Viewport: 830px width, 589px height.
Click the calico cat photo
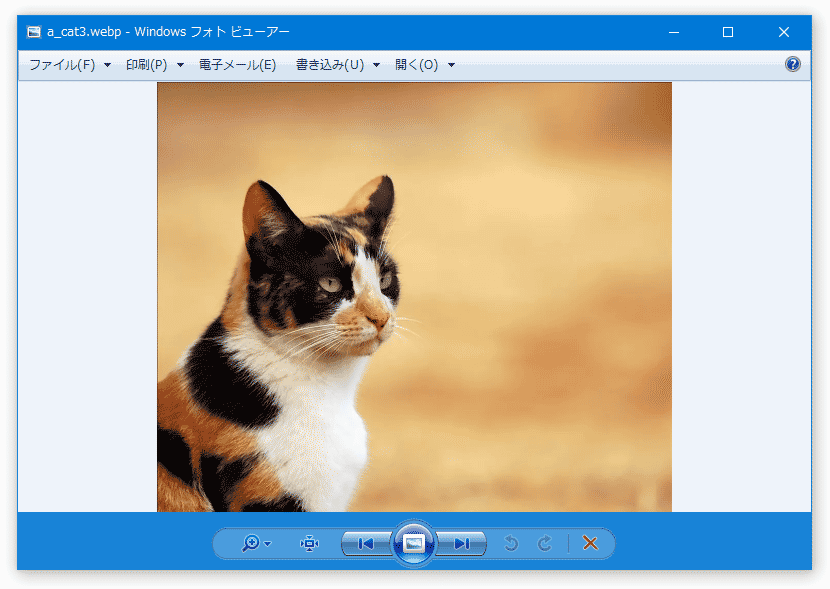[x=414, y=297]
